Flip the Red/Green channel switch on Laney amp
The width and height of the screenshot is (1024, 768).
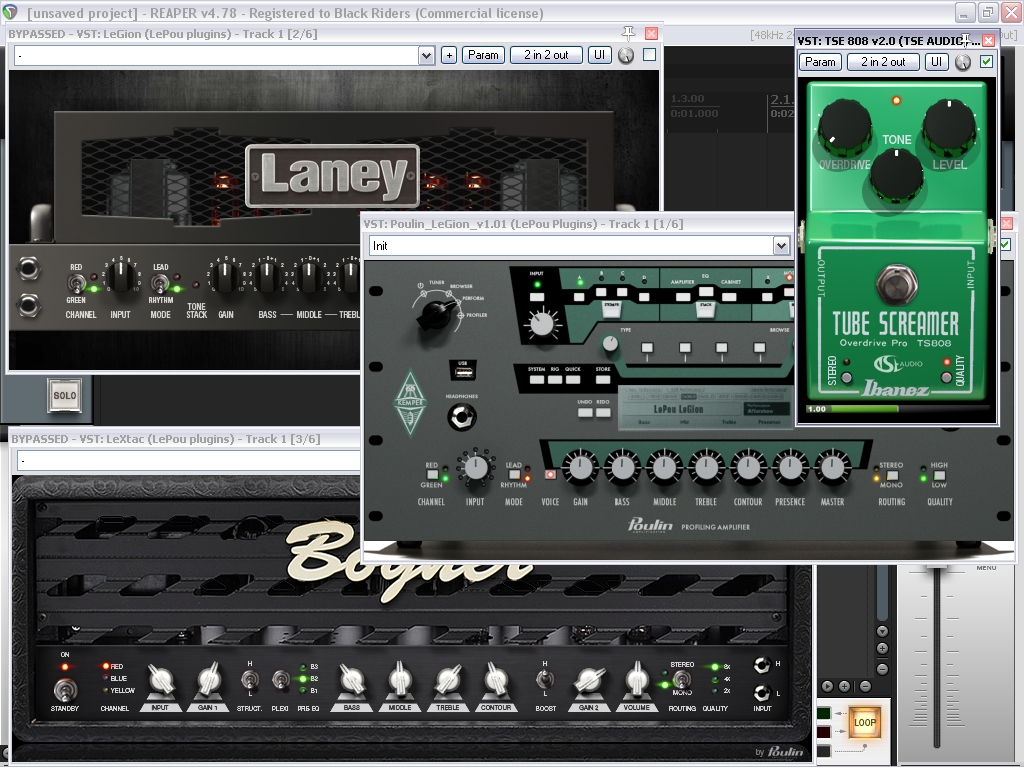76,284
